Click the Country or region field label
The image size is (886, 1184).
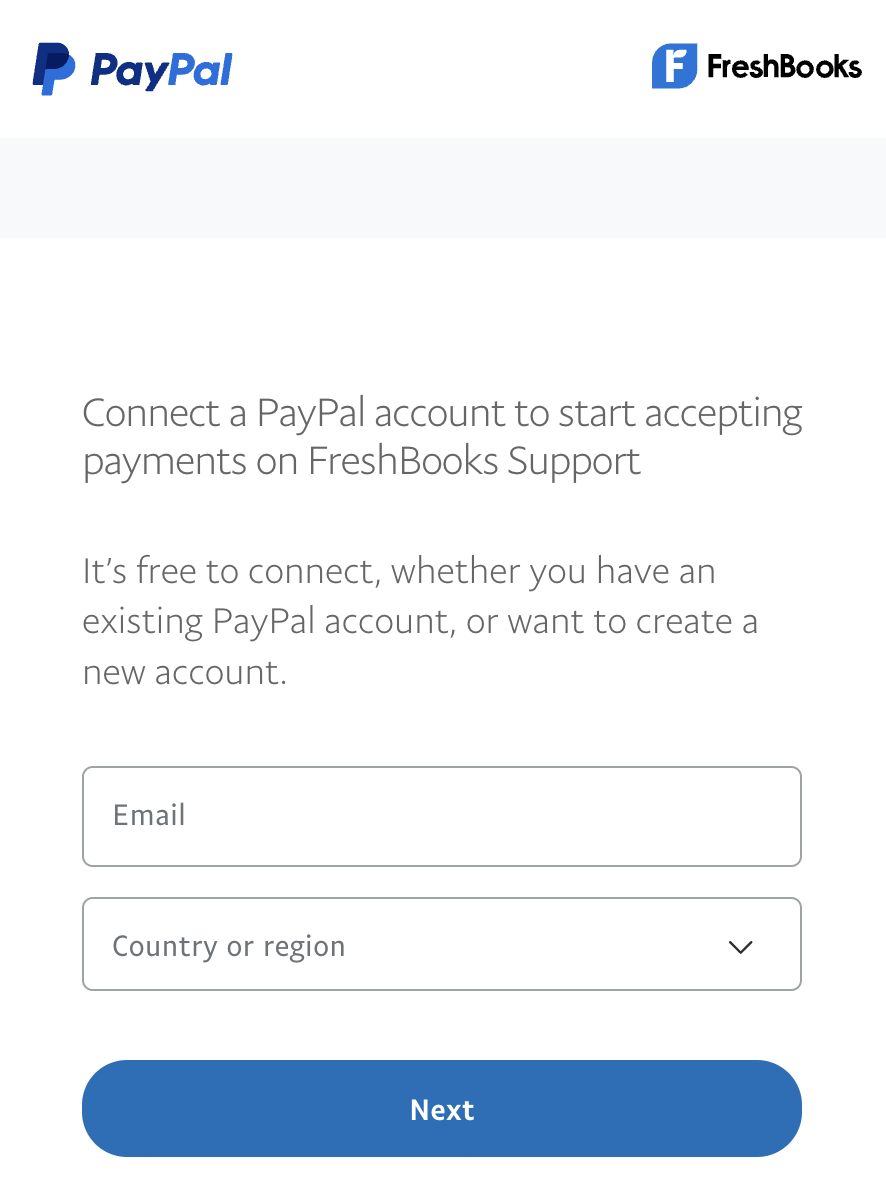[x=229, y=944]
